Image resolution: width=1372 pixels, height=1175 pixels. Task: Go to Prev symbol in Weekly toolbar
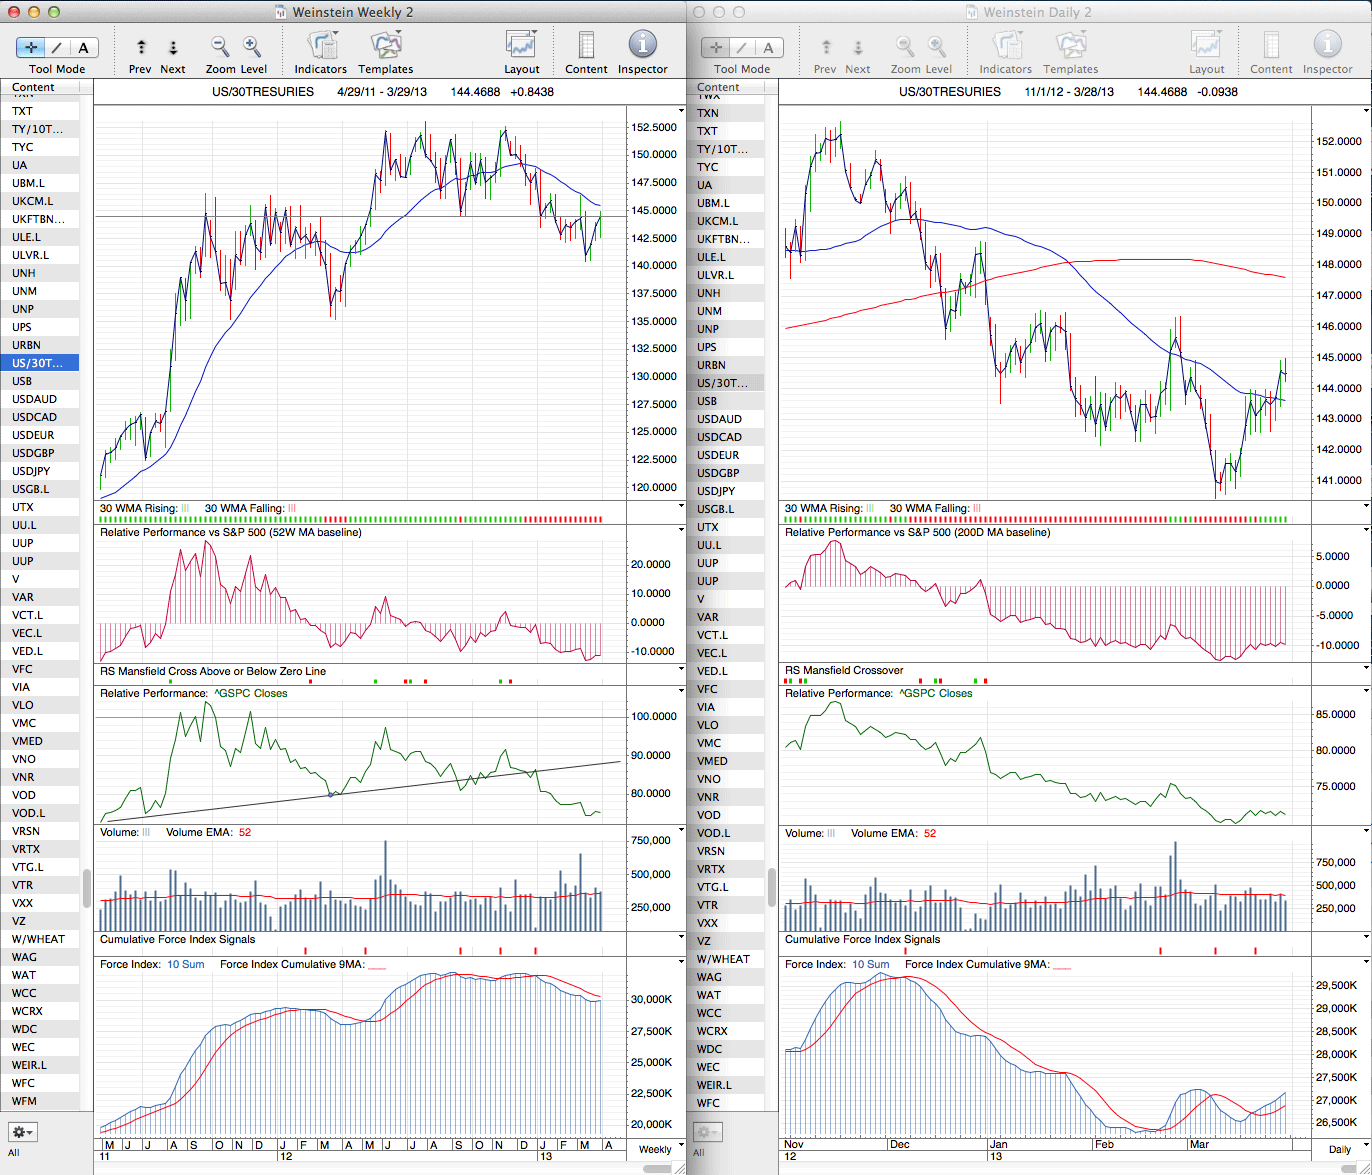141,48
